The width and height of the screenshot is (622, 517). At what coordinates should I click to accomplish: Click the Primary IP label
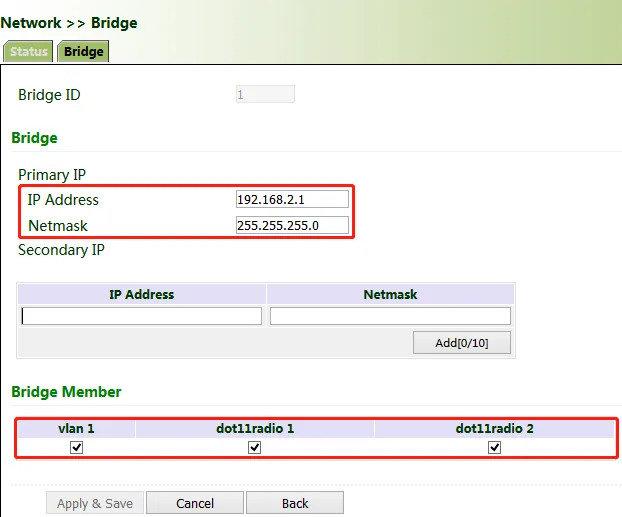(52, 175)
